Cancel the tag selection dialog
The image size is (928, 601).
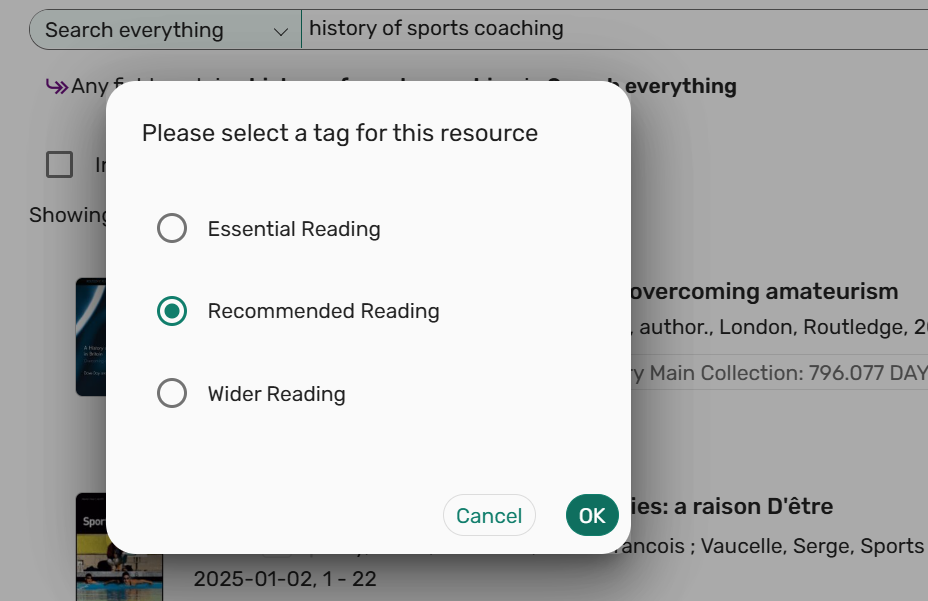point(489,515)
